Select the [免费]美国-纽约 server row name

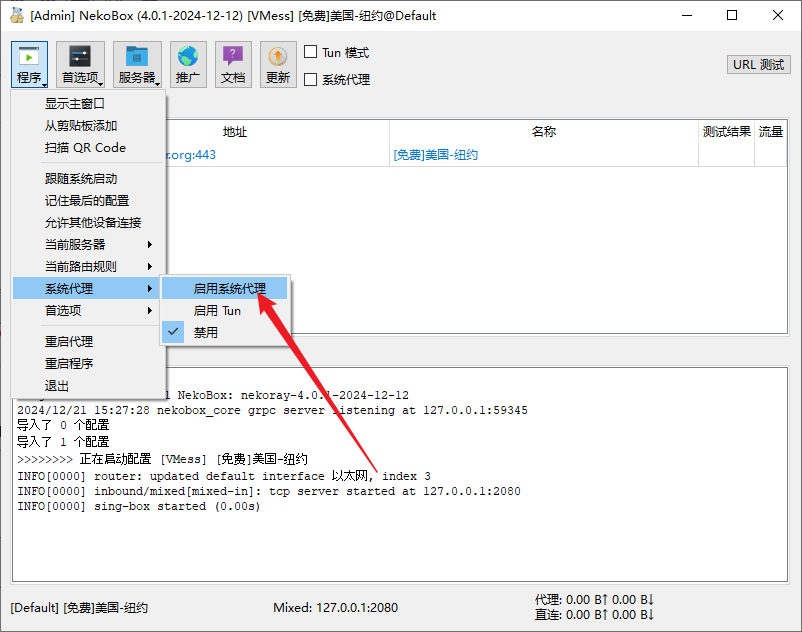click(x=436, y=155)
